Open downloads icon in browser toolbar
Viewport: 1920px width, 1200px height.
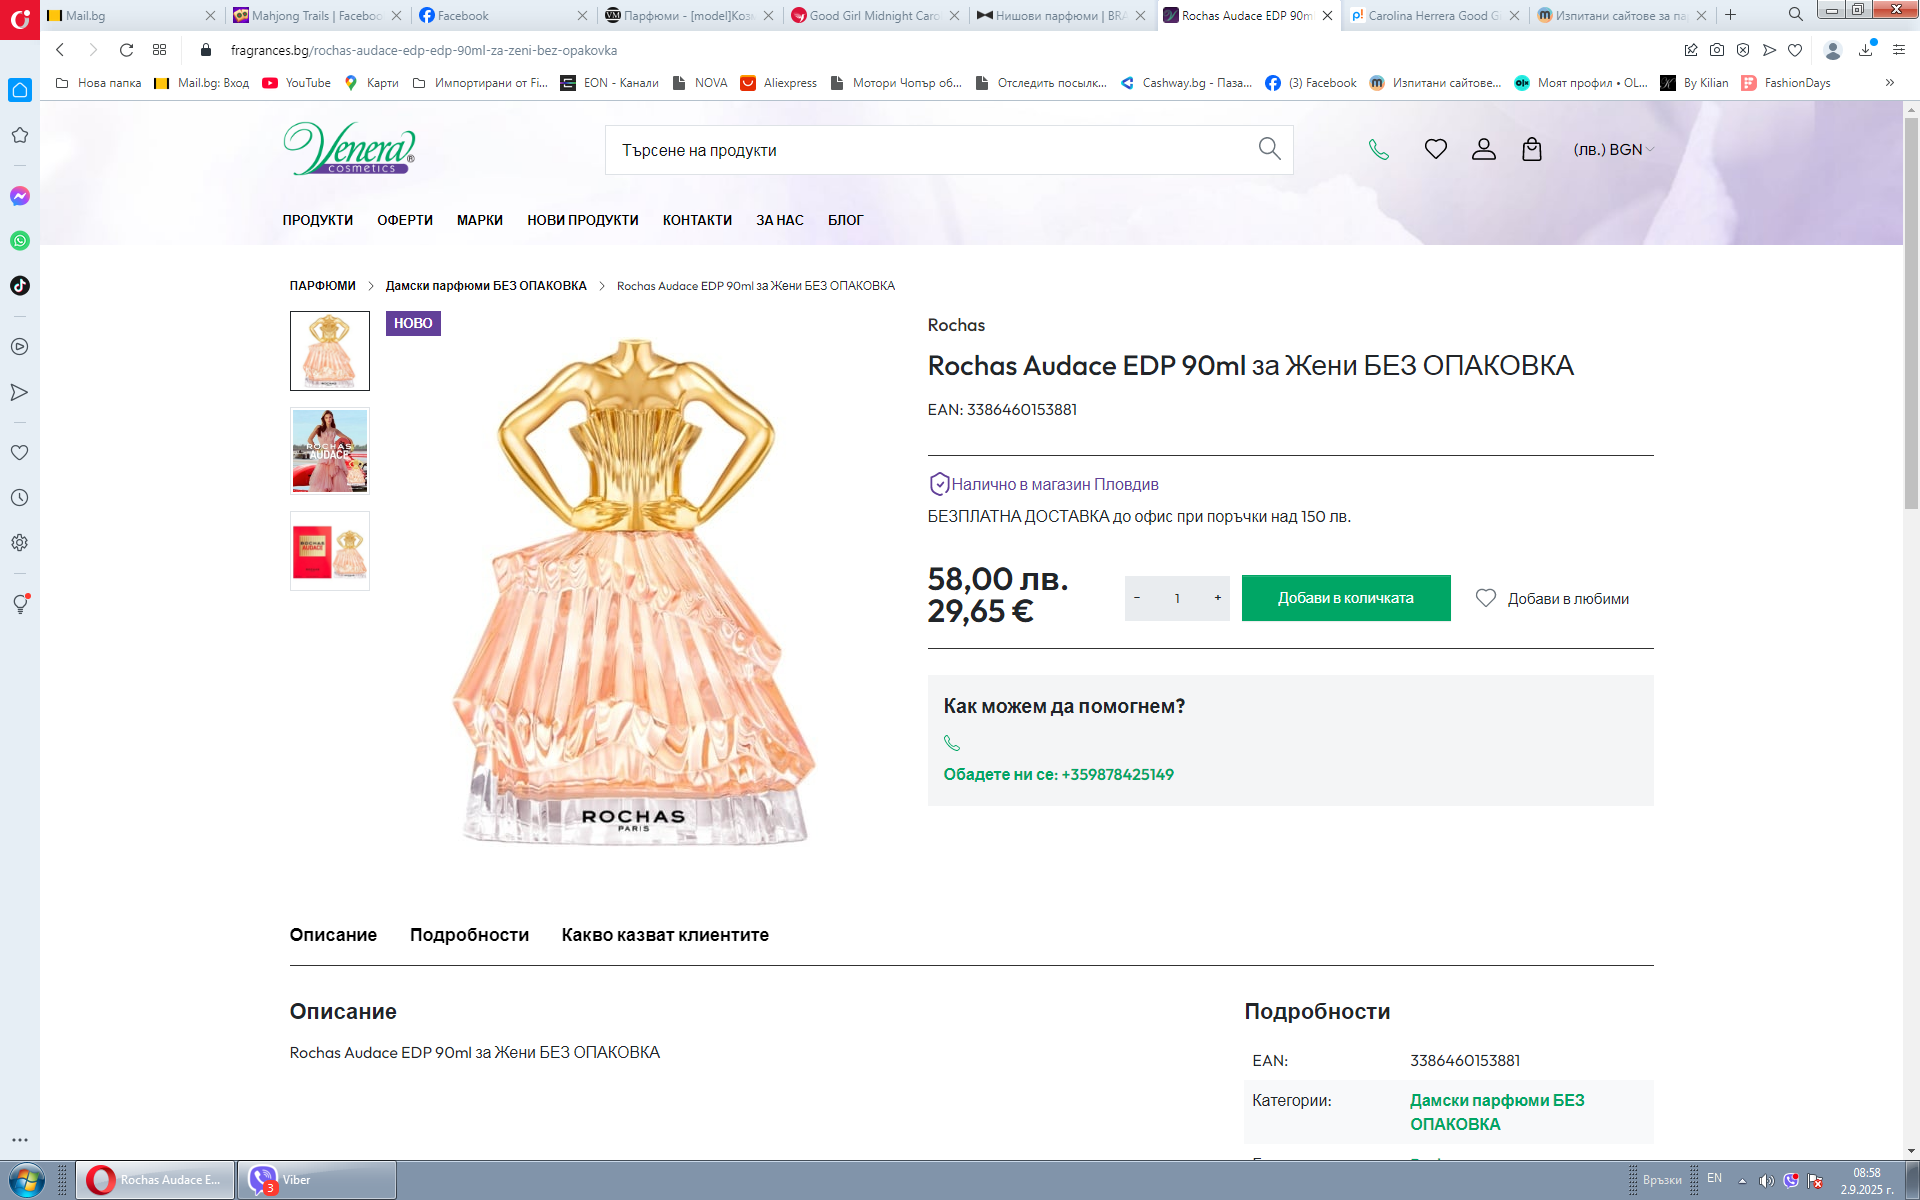pos(1866,50)
